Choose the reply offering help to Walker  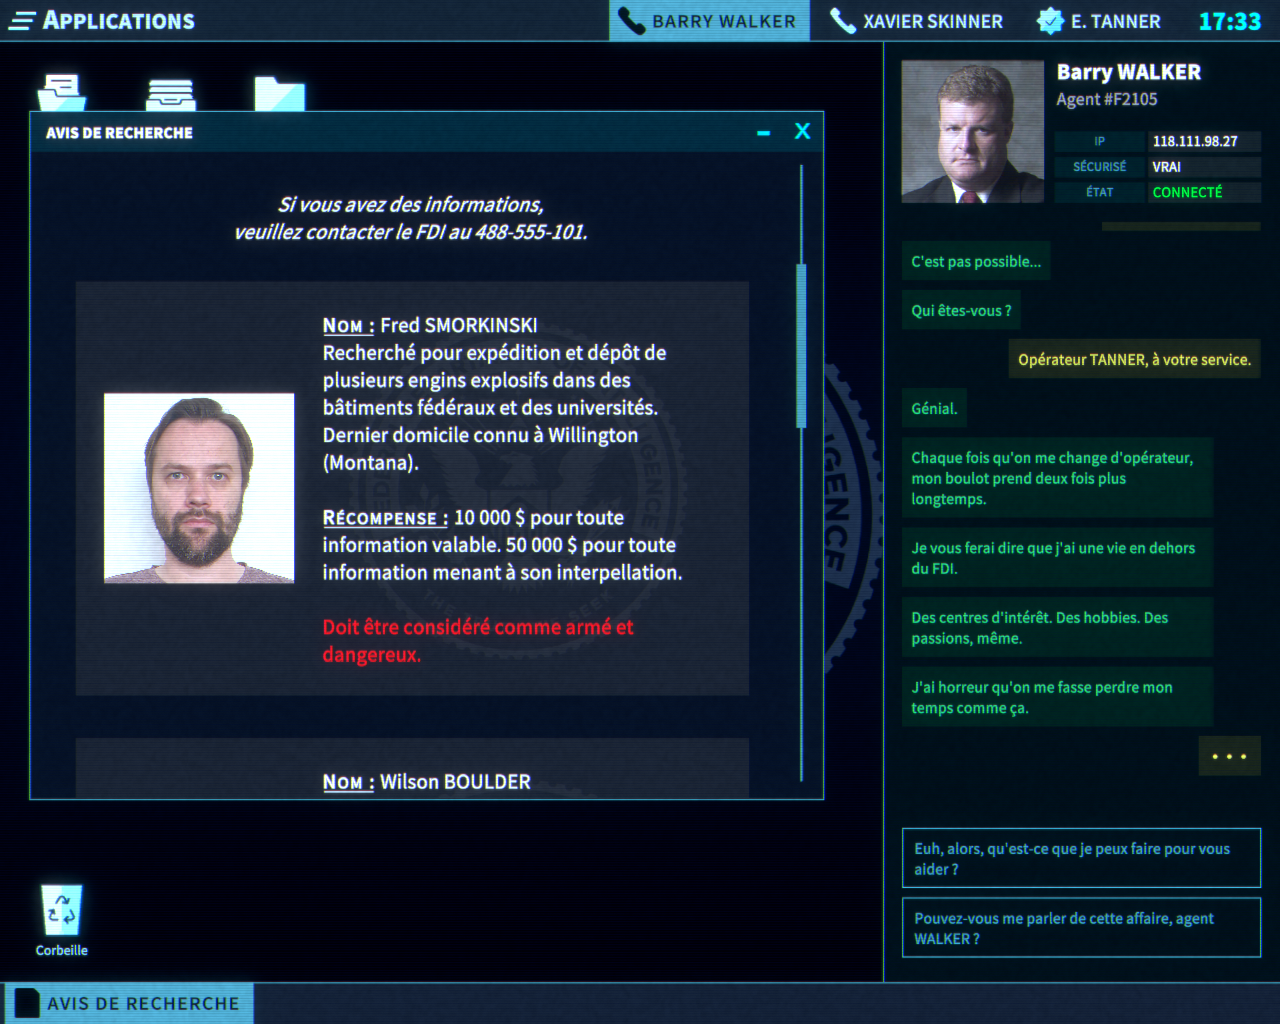1081,858
